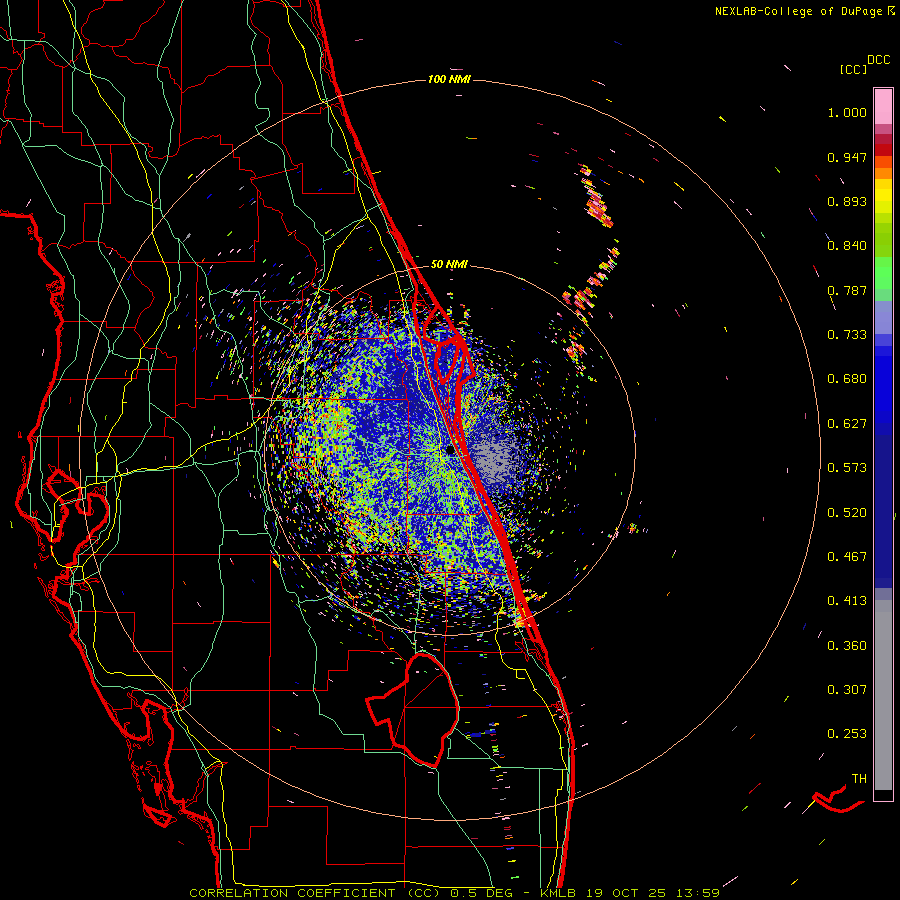900x900 pixels.
Task: Pick the bright green colorbar segment
Action: coord(883,273)
